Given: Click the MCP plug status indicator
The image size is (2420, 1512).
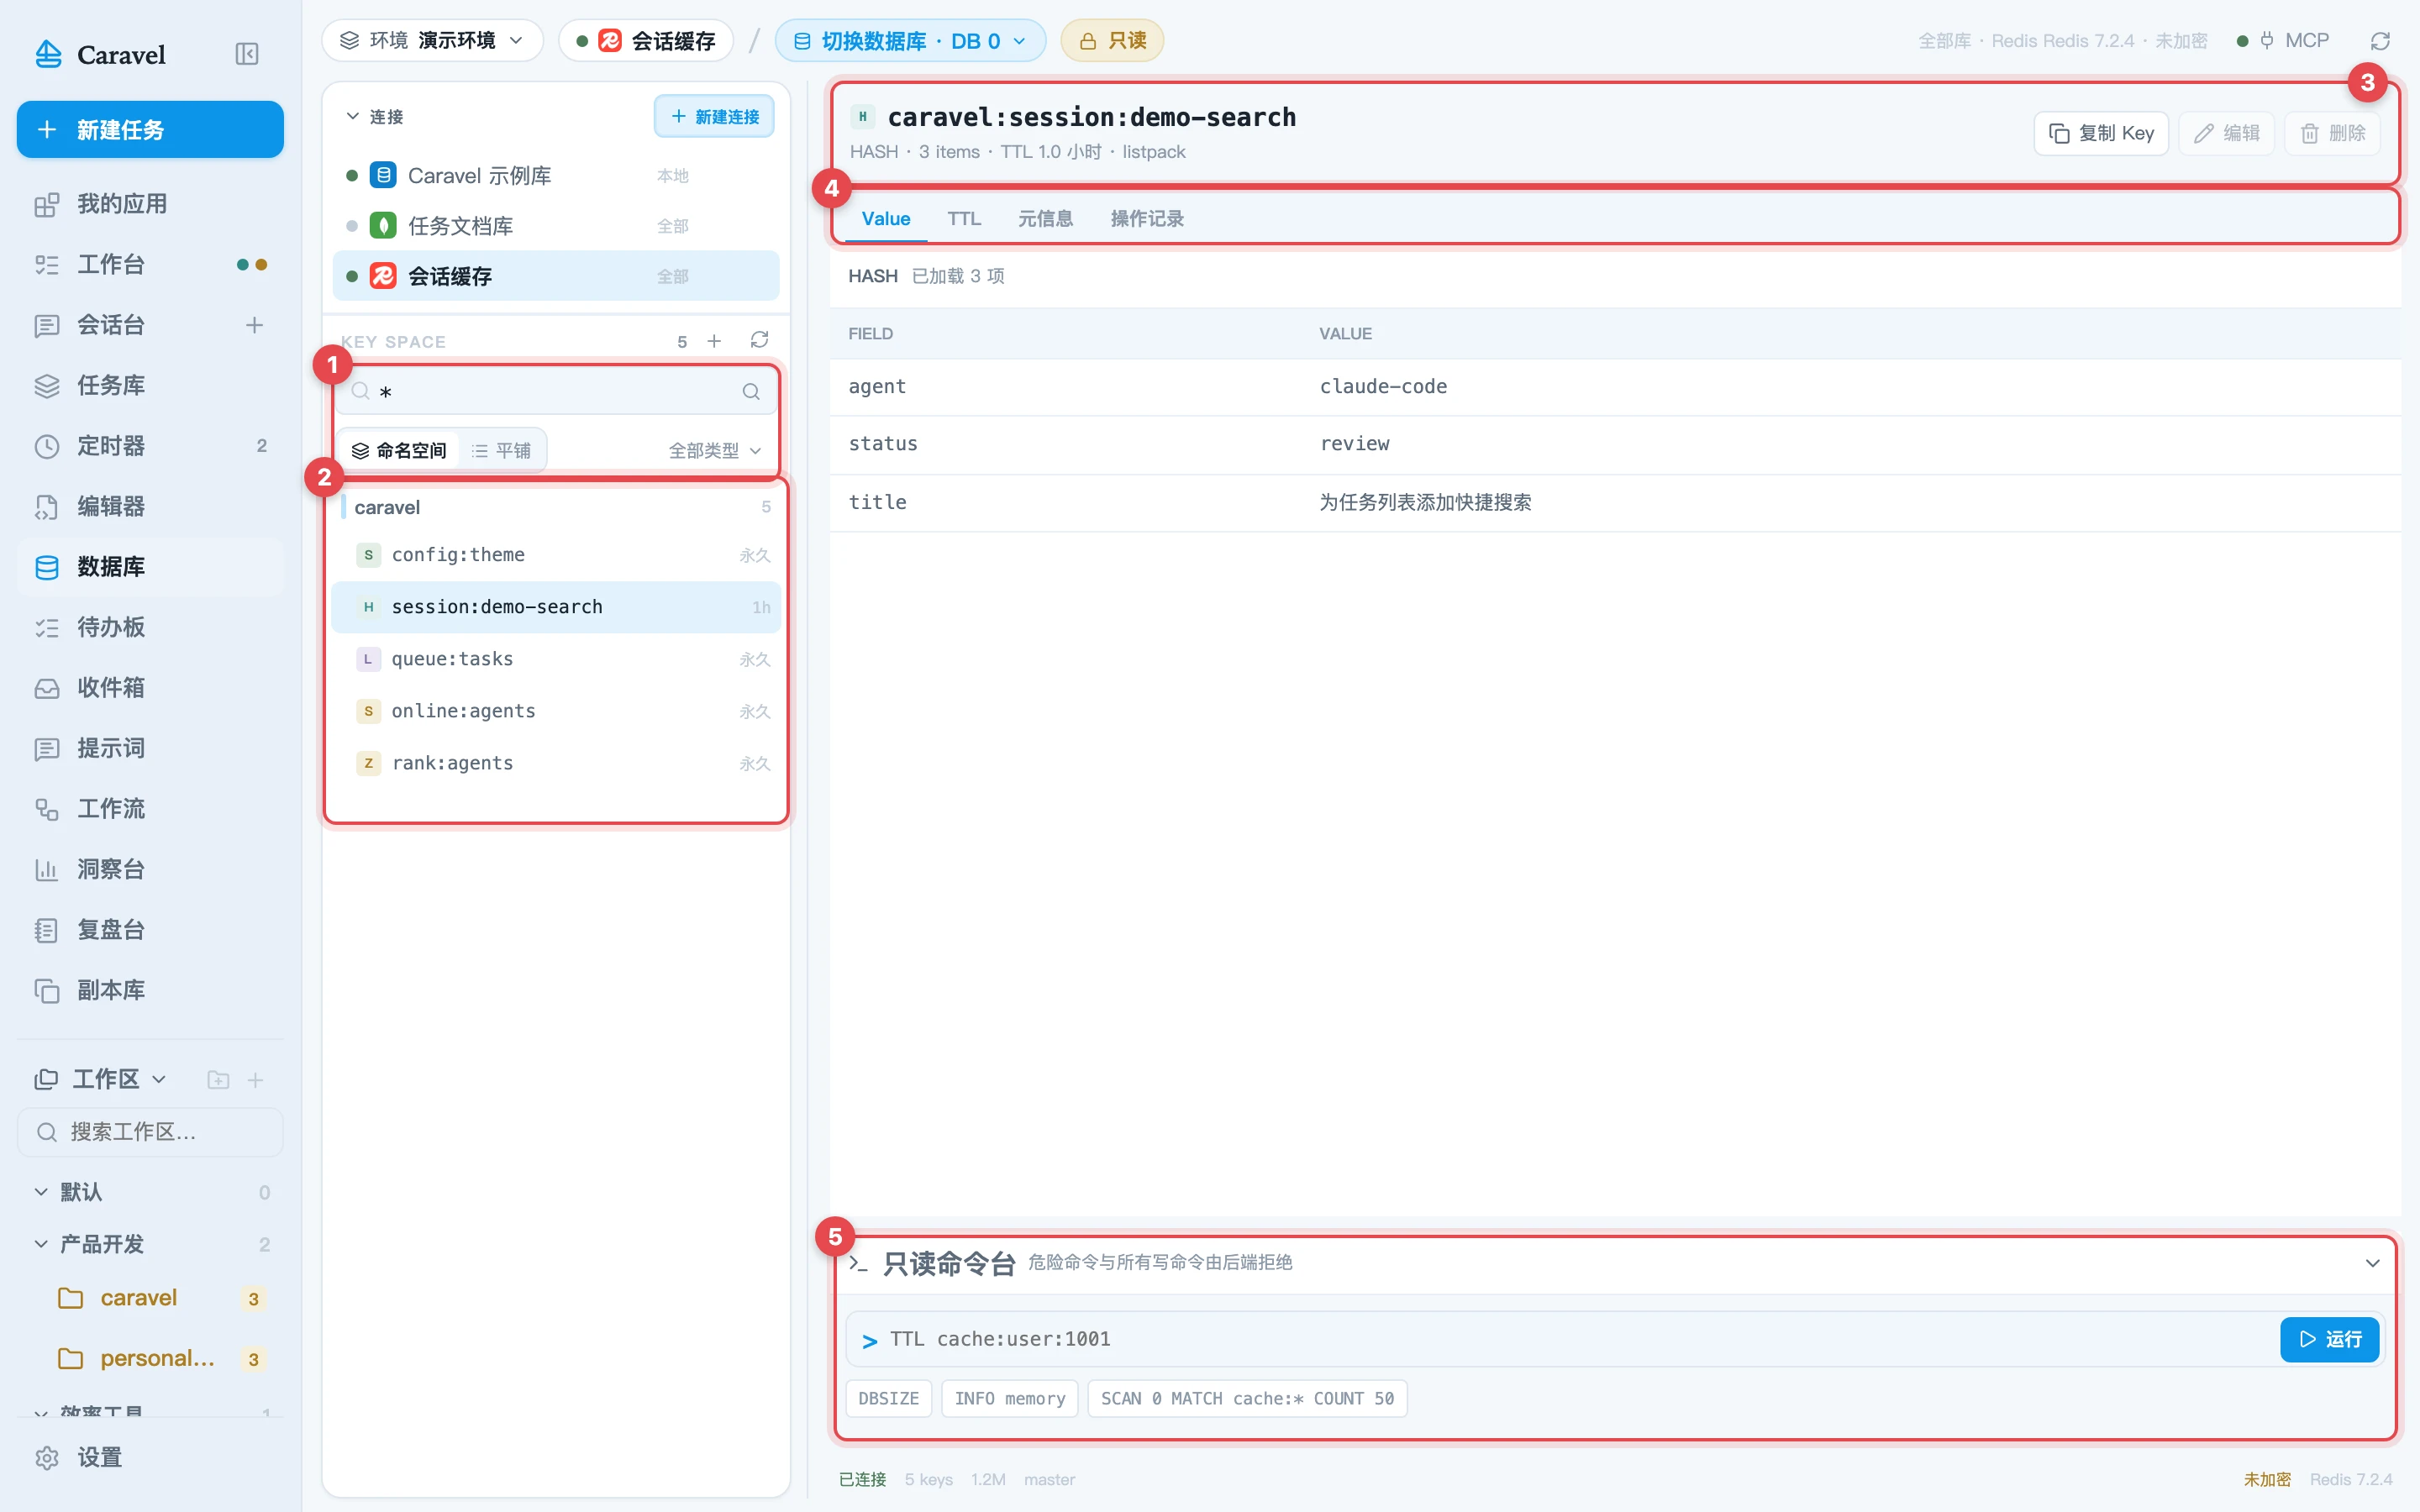Looking at the screenshot, I should [2284, 41].
